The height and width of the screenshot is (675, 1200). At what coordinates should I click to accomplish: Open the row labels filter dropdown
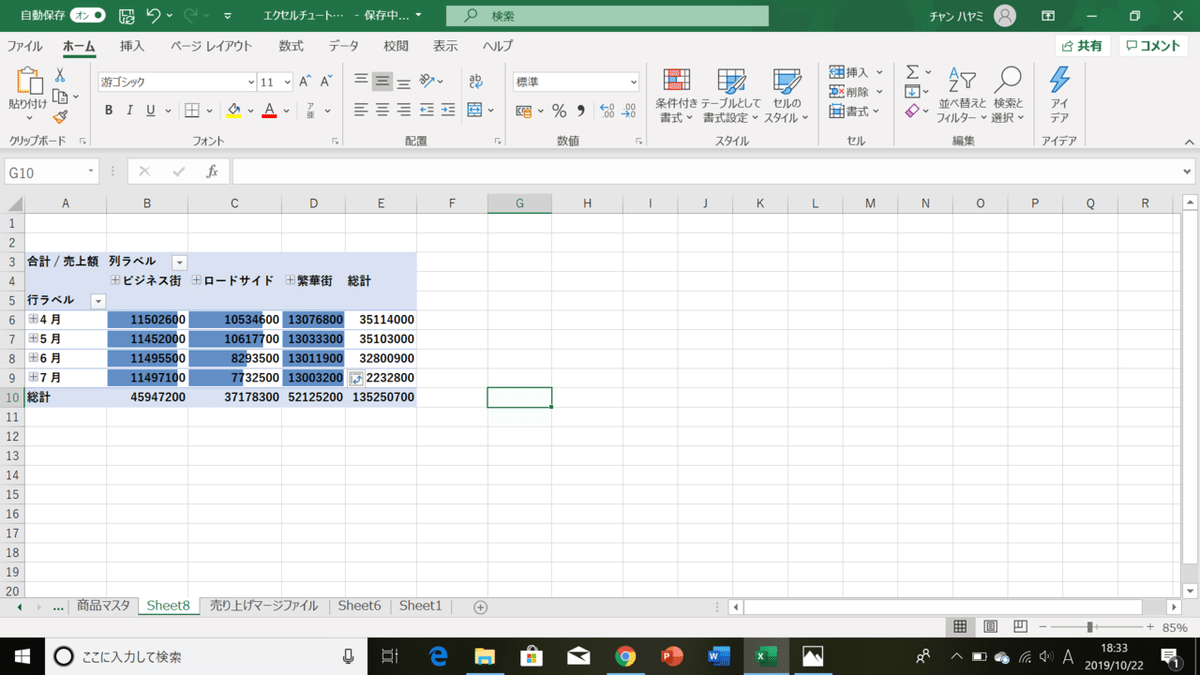coord(98,300)
